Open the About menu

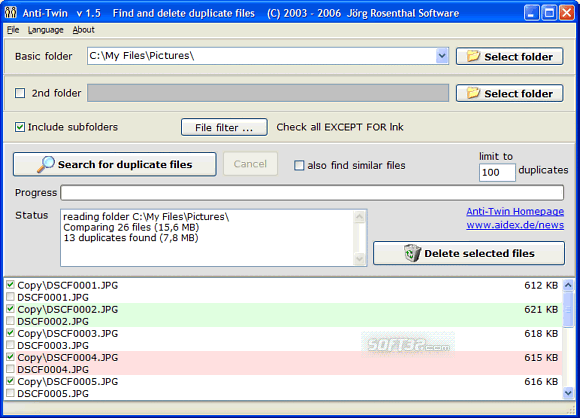click(x=84, y=30)
